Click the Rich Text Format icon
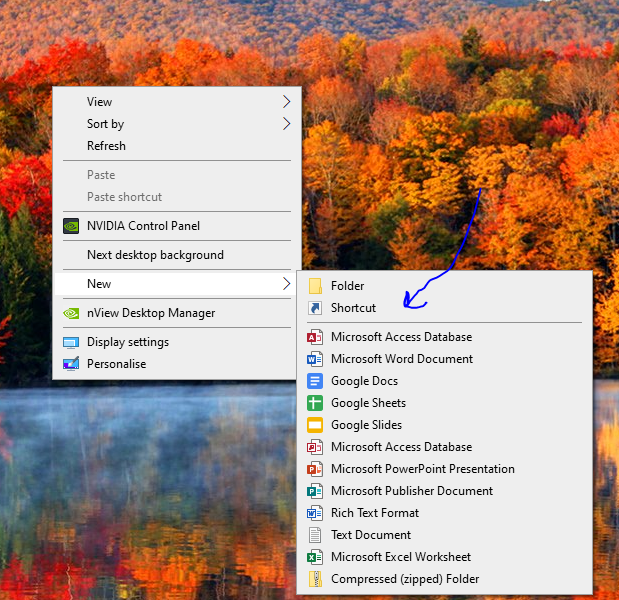The image size is (619, 600). pyautogui.click(x=315, y=513)
